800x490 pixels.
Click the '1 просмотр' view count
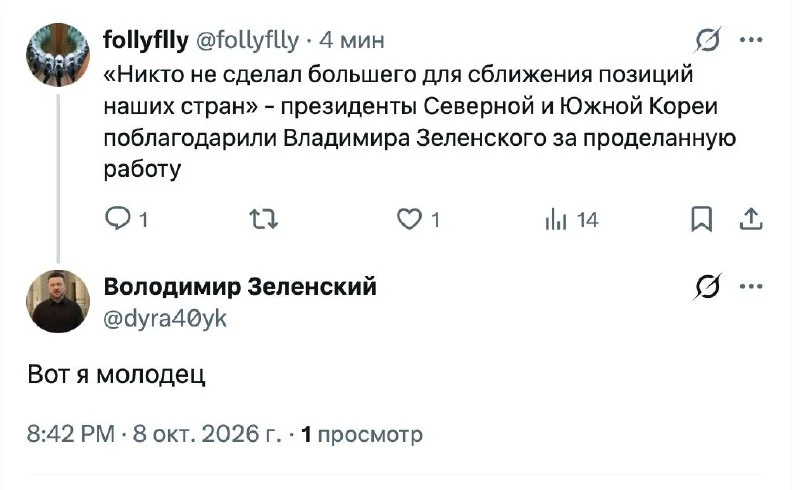point(362,435)
